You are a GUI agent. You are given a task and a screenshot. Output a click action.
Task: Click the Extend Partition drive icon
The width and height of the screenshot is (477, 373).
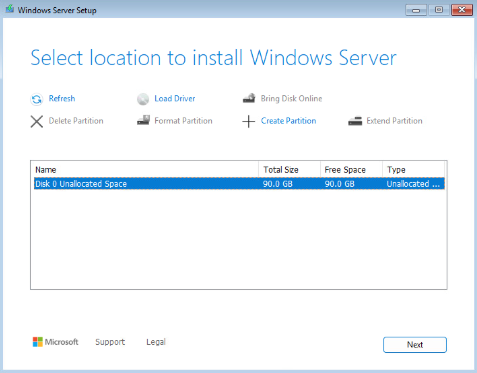[355, 121]
